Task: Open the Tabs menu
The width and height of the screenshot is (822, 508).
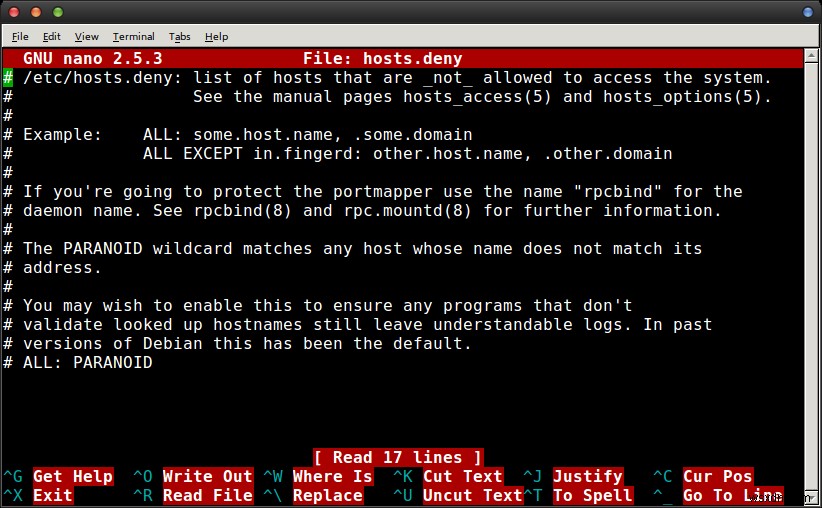Action: click(x=179, y=37)
